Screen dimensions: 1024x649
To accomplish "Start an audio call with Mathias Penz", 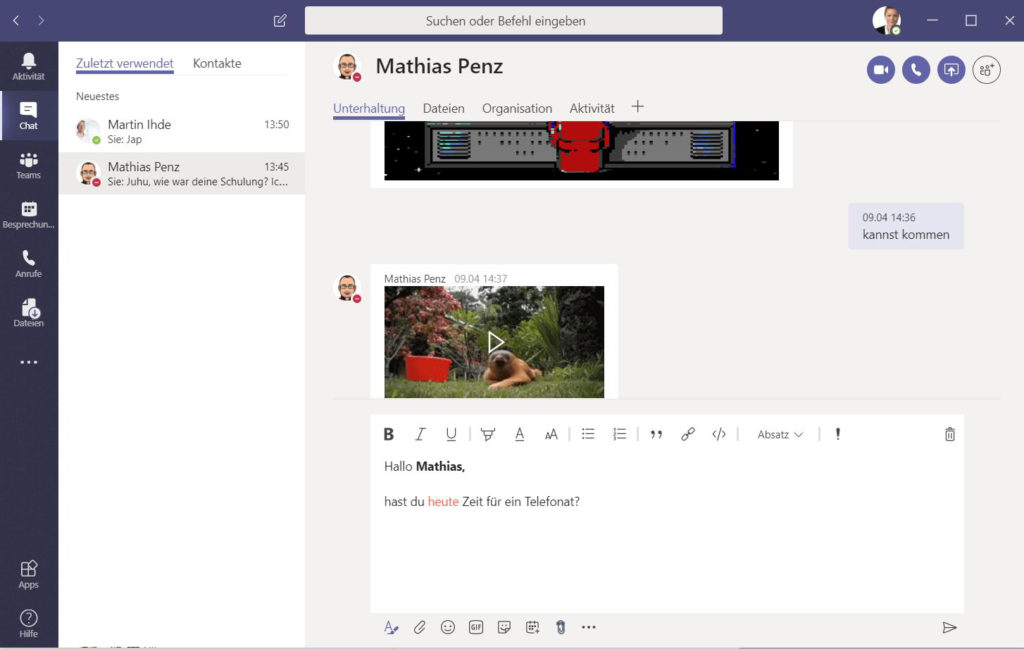I will pyautogui.click(x=916, y=70).
